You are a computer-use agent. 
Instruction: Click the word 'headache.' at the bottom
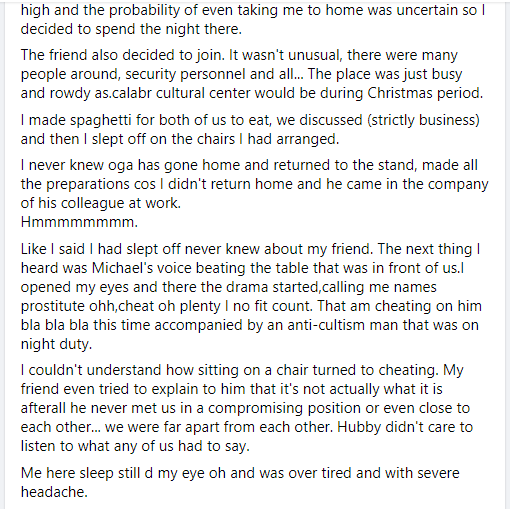(54, 492)
